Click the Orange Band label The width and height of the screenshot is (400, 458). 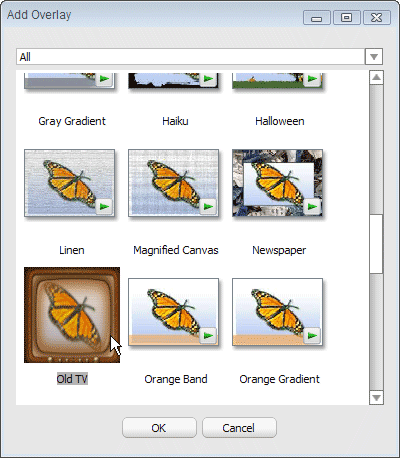[x=176, y=379]
